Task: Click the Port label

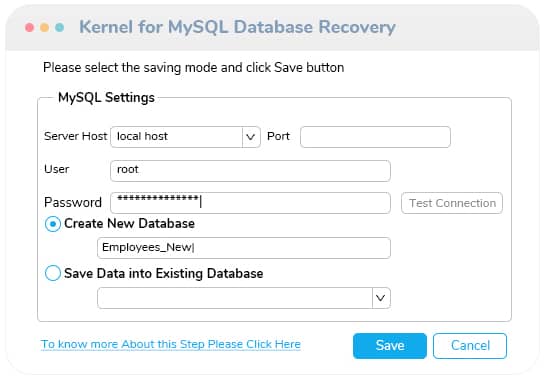Action: pyautogui.click(x=278, y=136)
